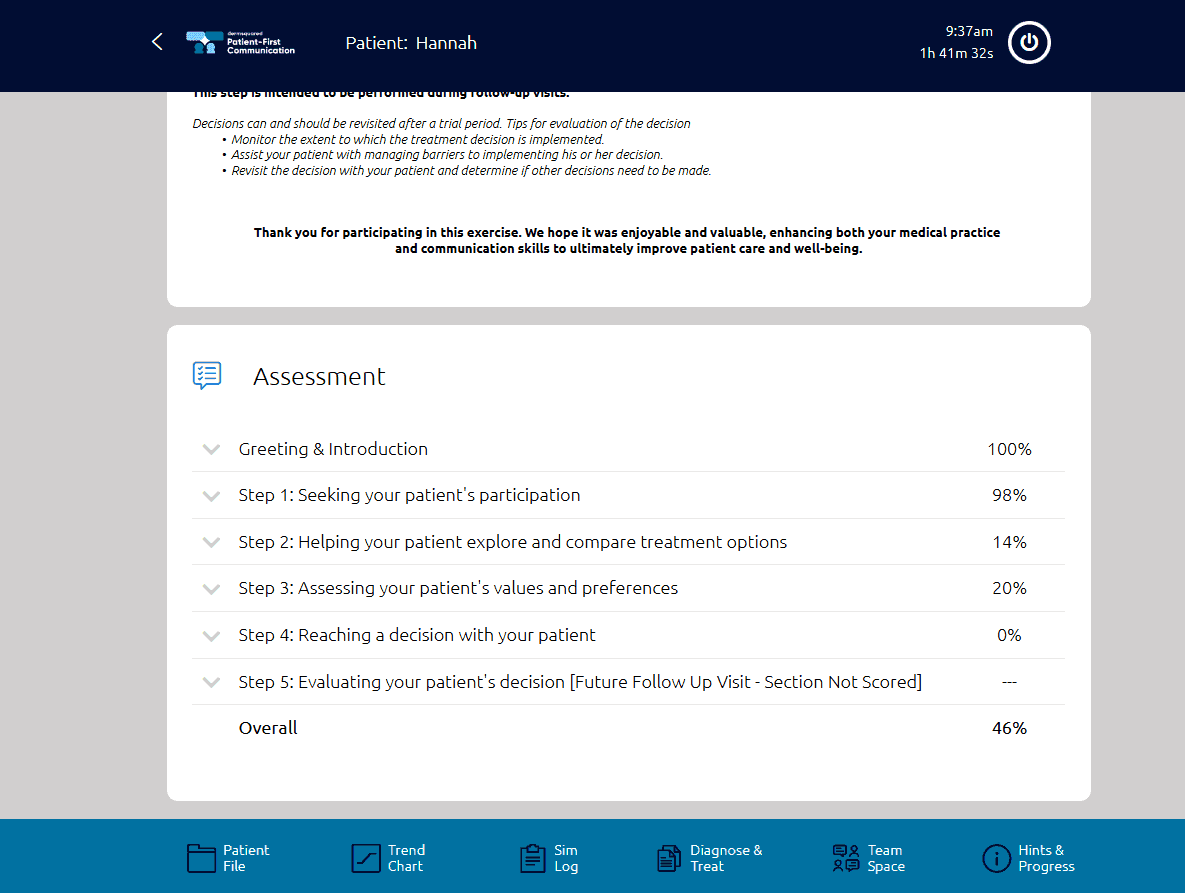Open Diagnose & Treat documents icon
The image size is (1185, 893).
tap(669, 858)
